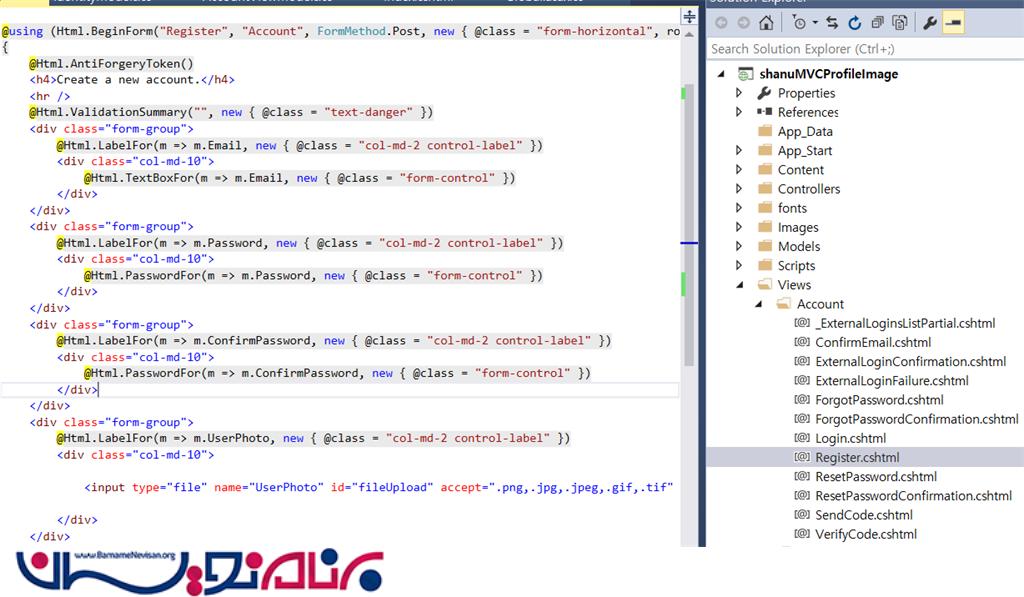Select the App_Data folder icon
This screenshot has height=597, width=1024.
765,131
